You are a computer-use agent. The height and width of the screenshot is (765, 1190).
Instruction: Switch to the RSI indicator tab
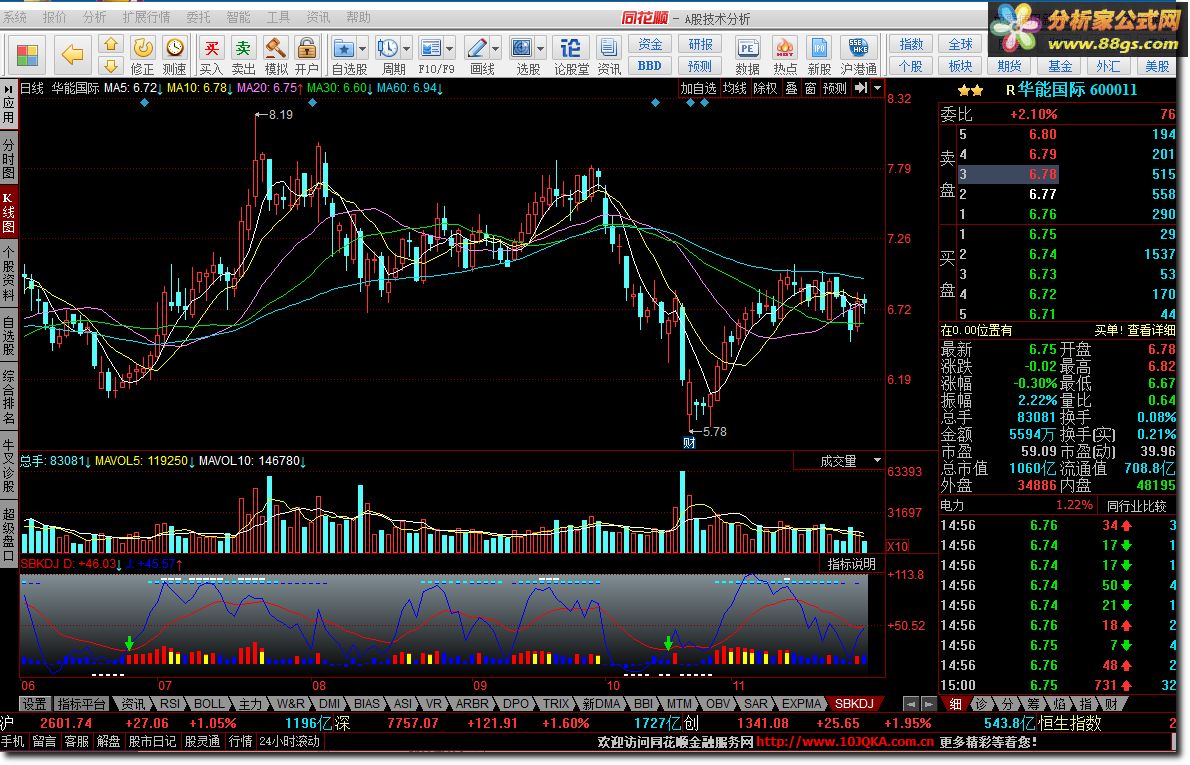[171, 704]
